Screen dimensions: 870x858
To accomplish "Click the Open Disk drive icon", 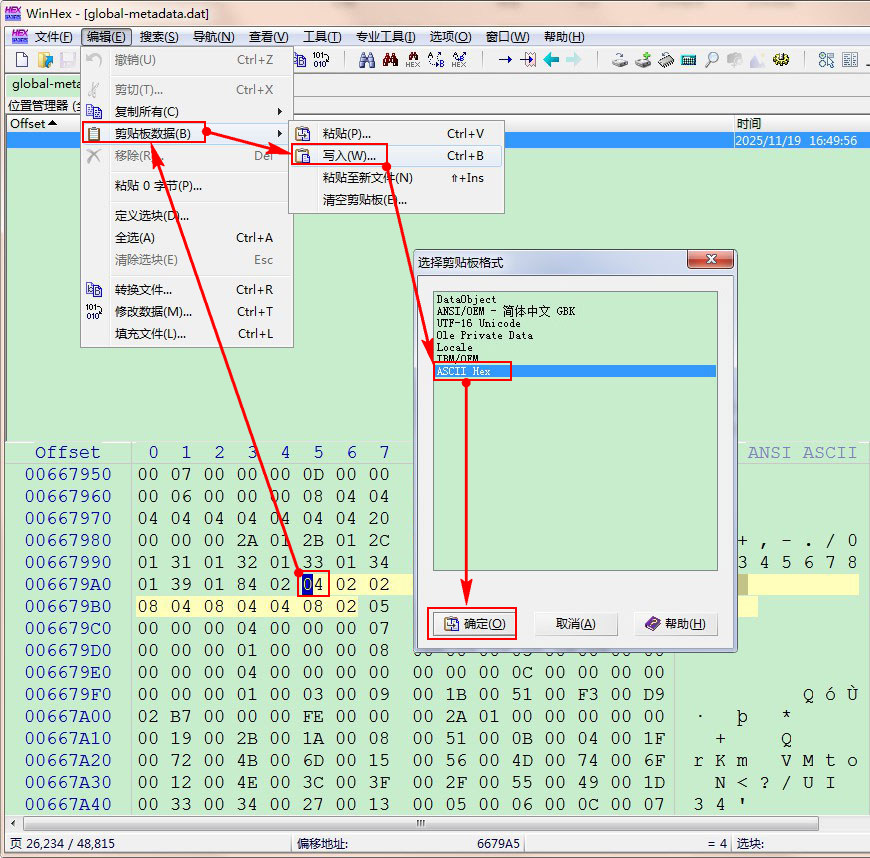I will coord(621,60).
